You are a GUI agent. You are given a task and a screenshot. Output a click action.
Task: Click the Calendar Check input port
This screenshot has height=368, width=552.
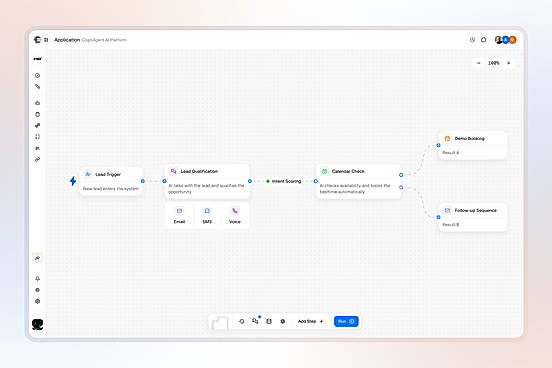pos(316,181)
